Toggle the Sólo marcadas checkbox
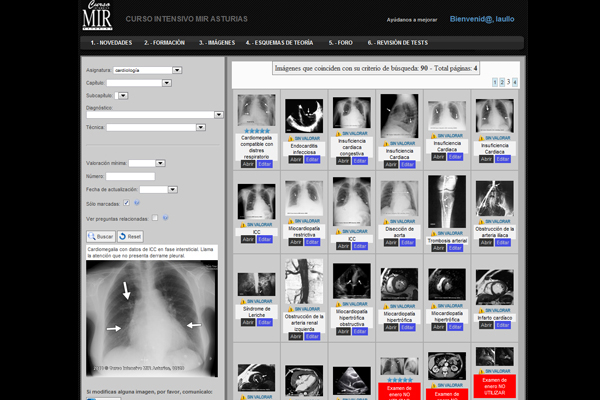Viewport: 600px width, 400px height. pos(126,203)
